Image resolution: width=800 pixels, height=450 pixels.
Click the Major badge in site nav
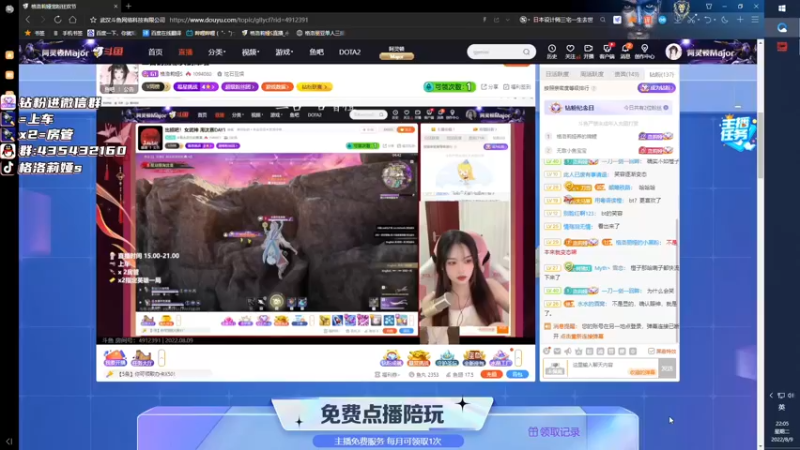396,53
